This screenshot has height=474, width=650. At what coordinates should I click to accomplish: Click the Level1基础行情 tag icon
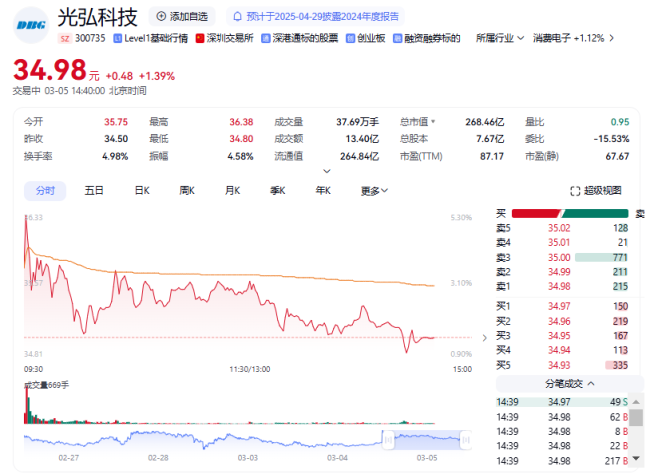tap(118, 39)
